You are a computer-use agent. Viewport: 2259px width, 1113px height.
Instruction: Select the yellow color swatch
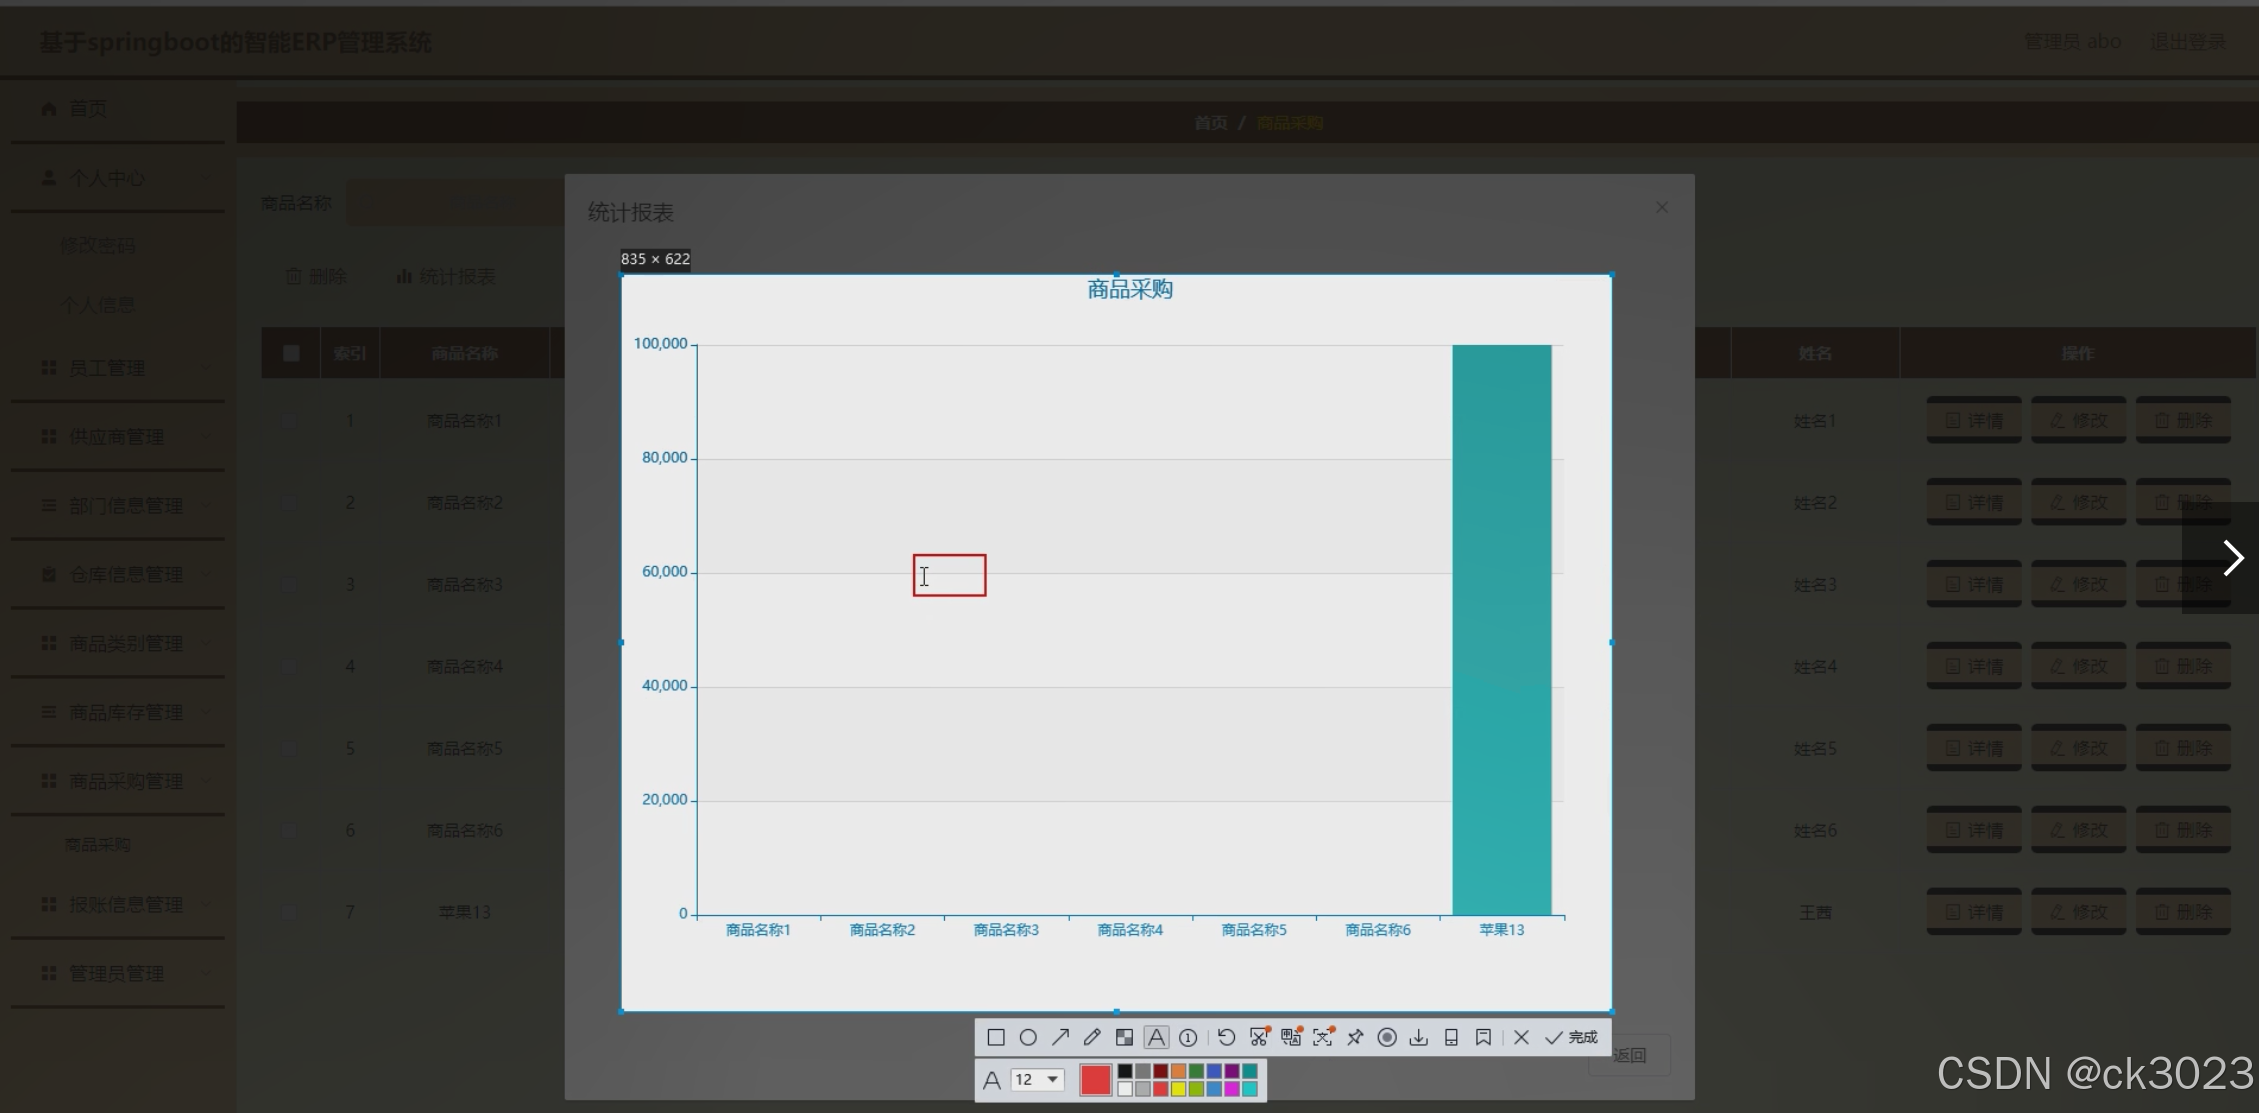click(x=1180, y=1088)
